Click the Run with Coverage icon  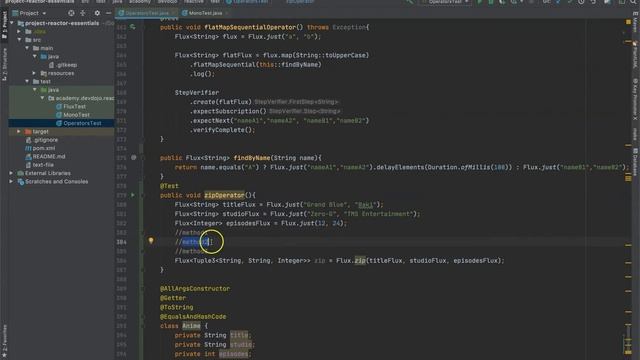coord(502,2)
